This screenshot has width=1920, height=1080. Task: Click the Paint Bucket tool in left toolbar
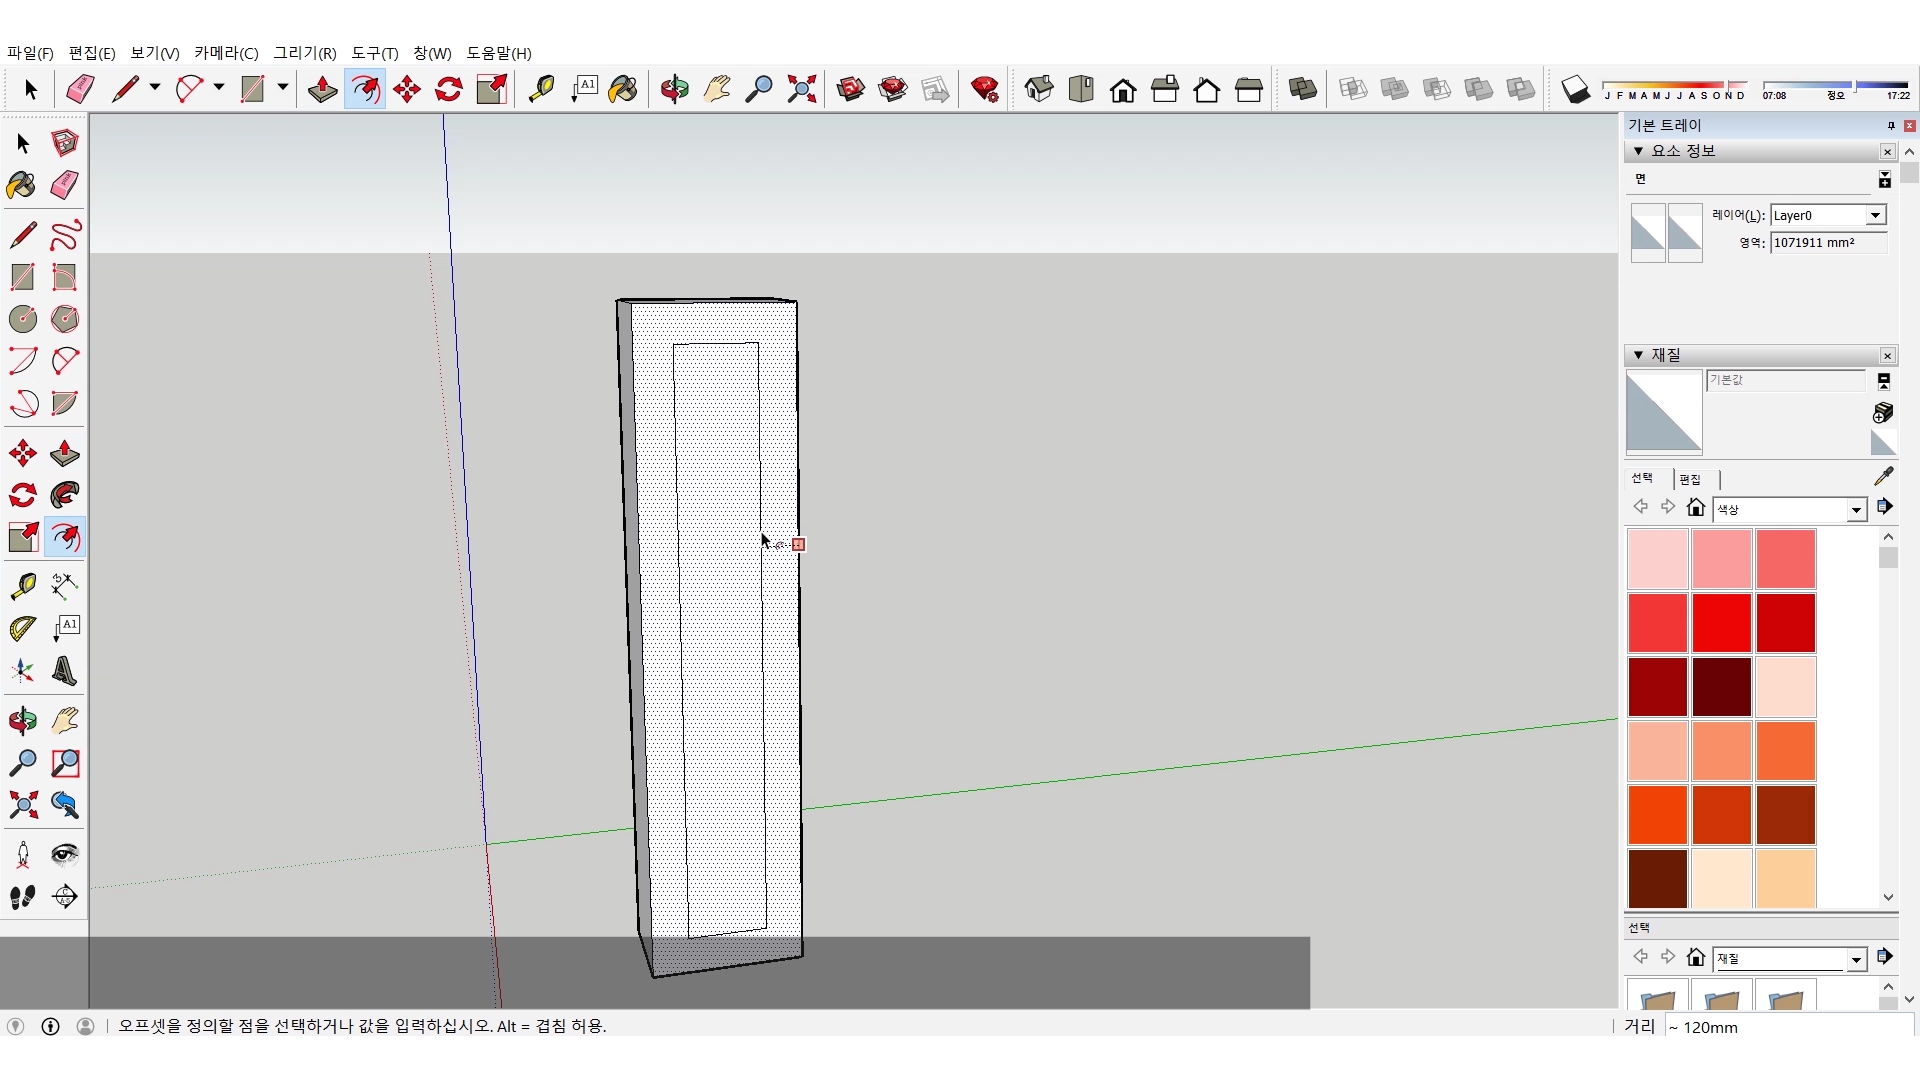coord(21,185)
